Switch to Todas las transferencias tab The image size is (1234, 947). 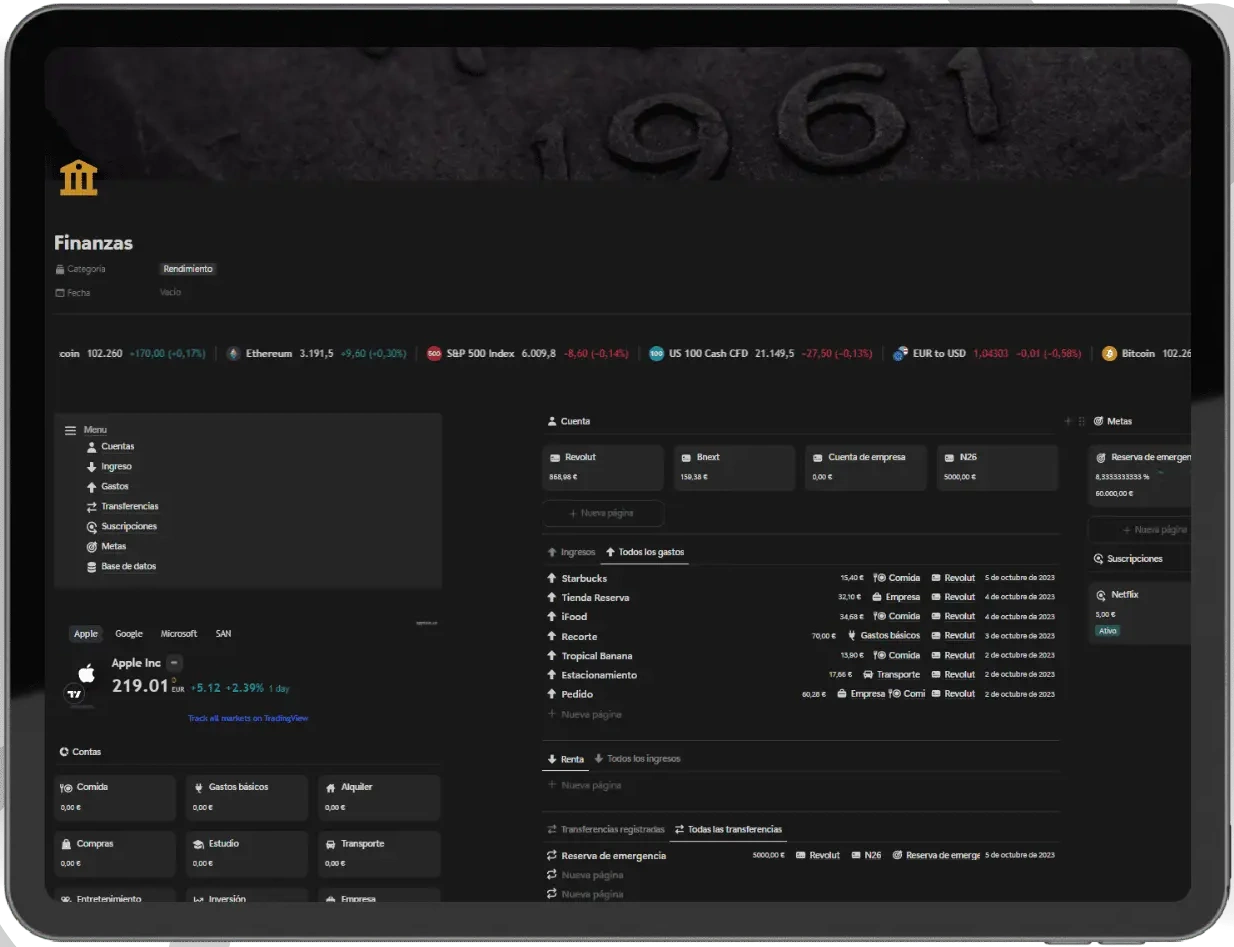(728, 830)
